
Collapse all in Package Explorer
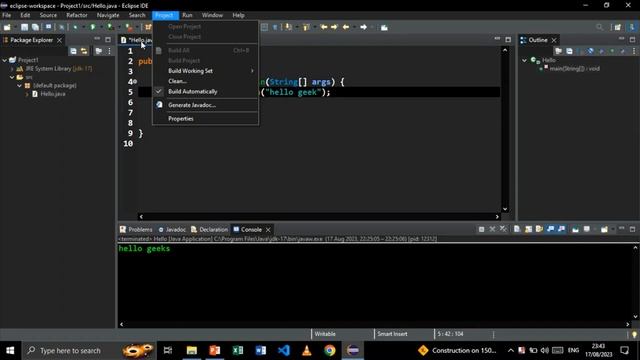tap(73, 51)
